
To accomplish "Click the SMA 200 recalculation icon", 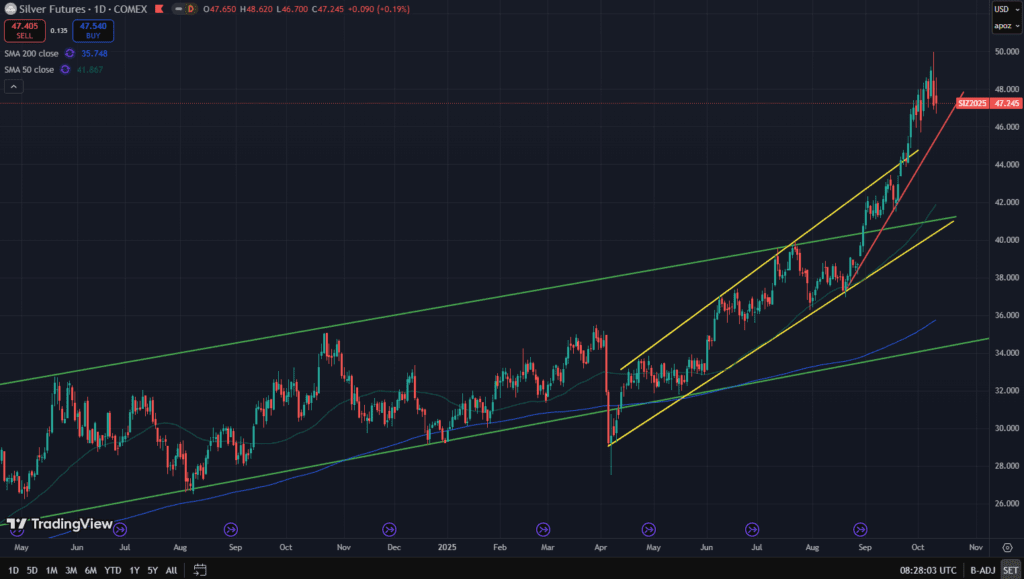I will point(70,53).
